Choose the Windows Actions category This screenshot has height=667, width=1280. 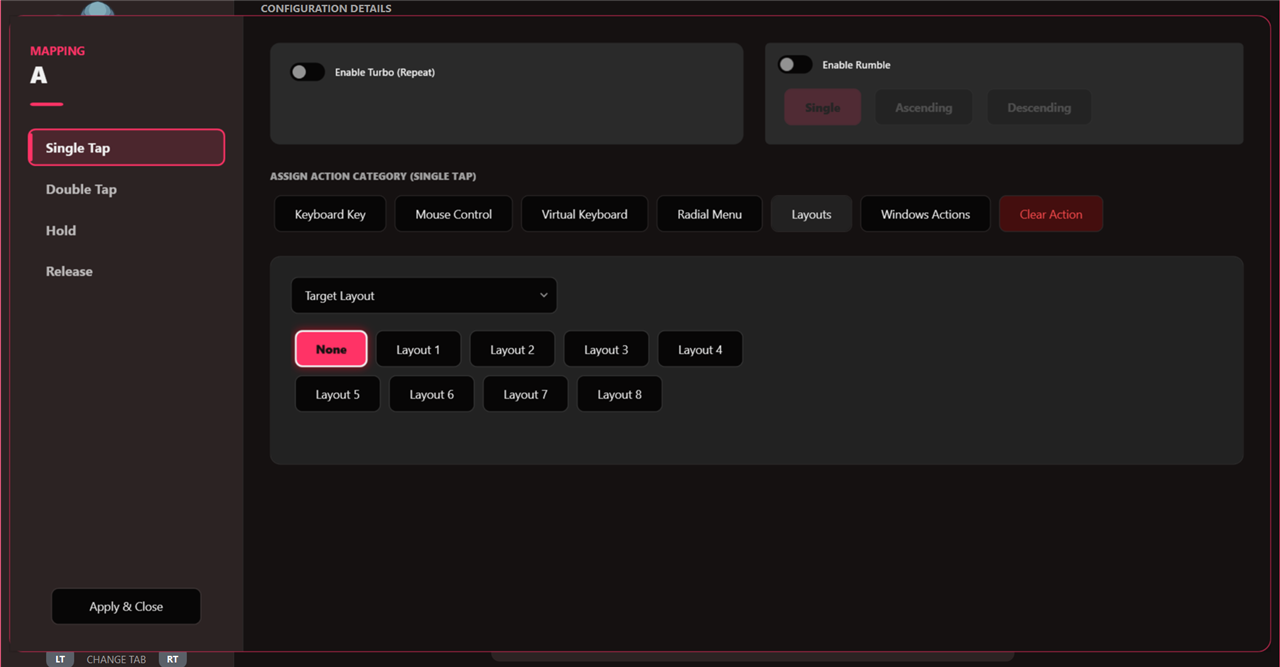[925, 214]
